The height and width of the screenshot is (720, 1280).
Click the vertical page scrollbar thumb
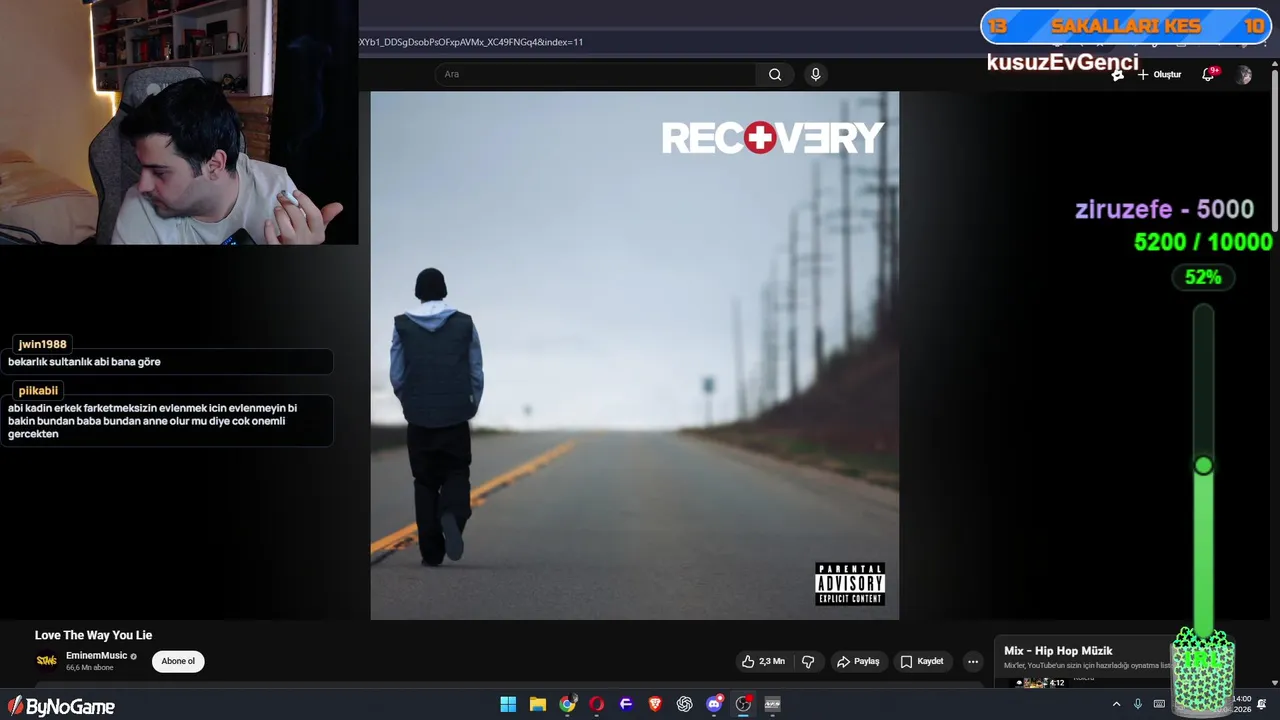click(x=1274, y=150)
